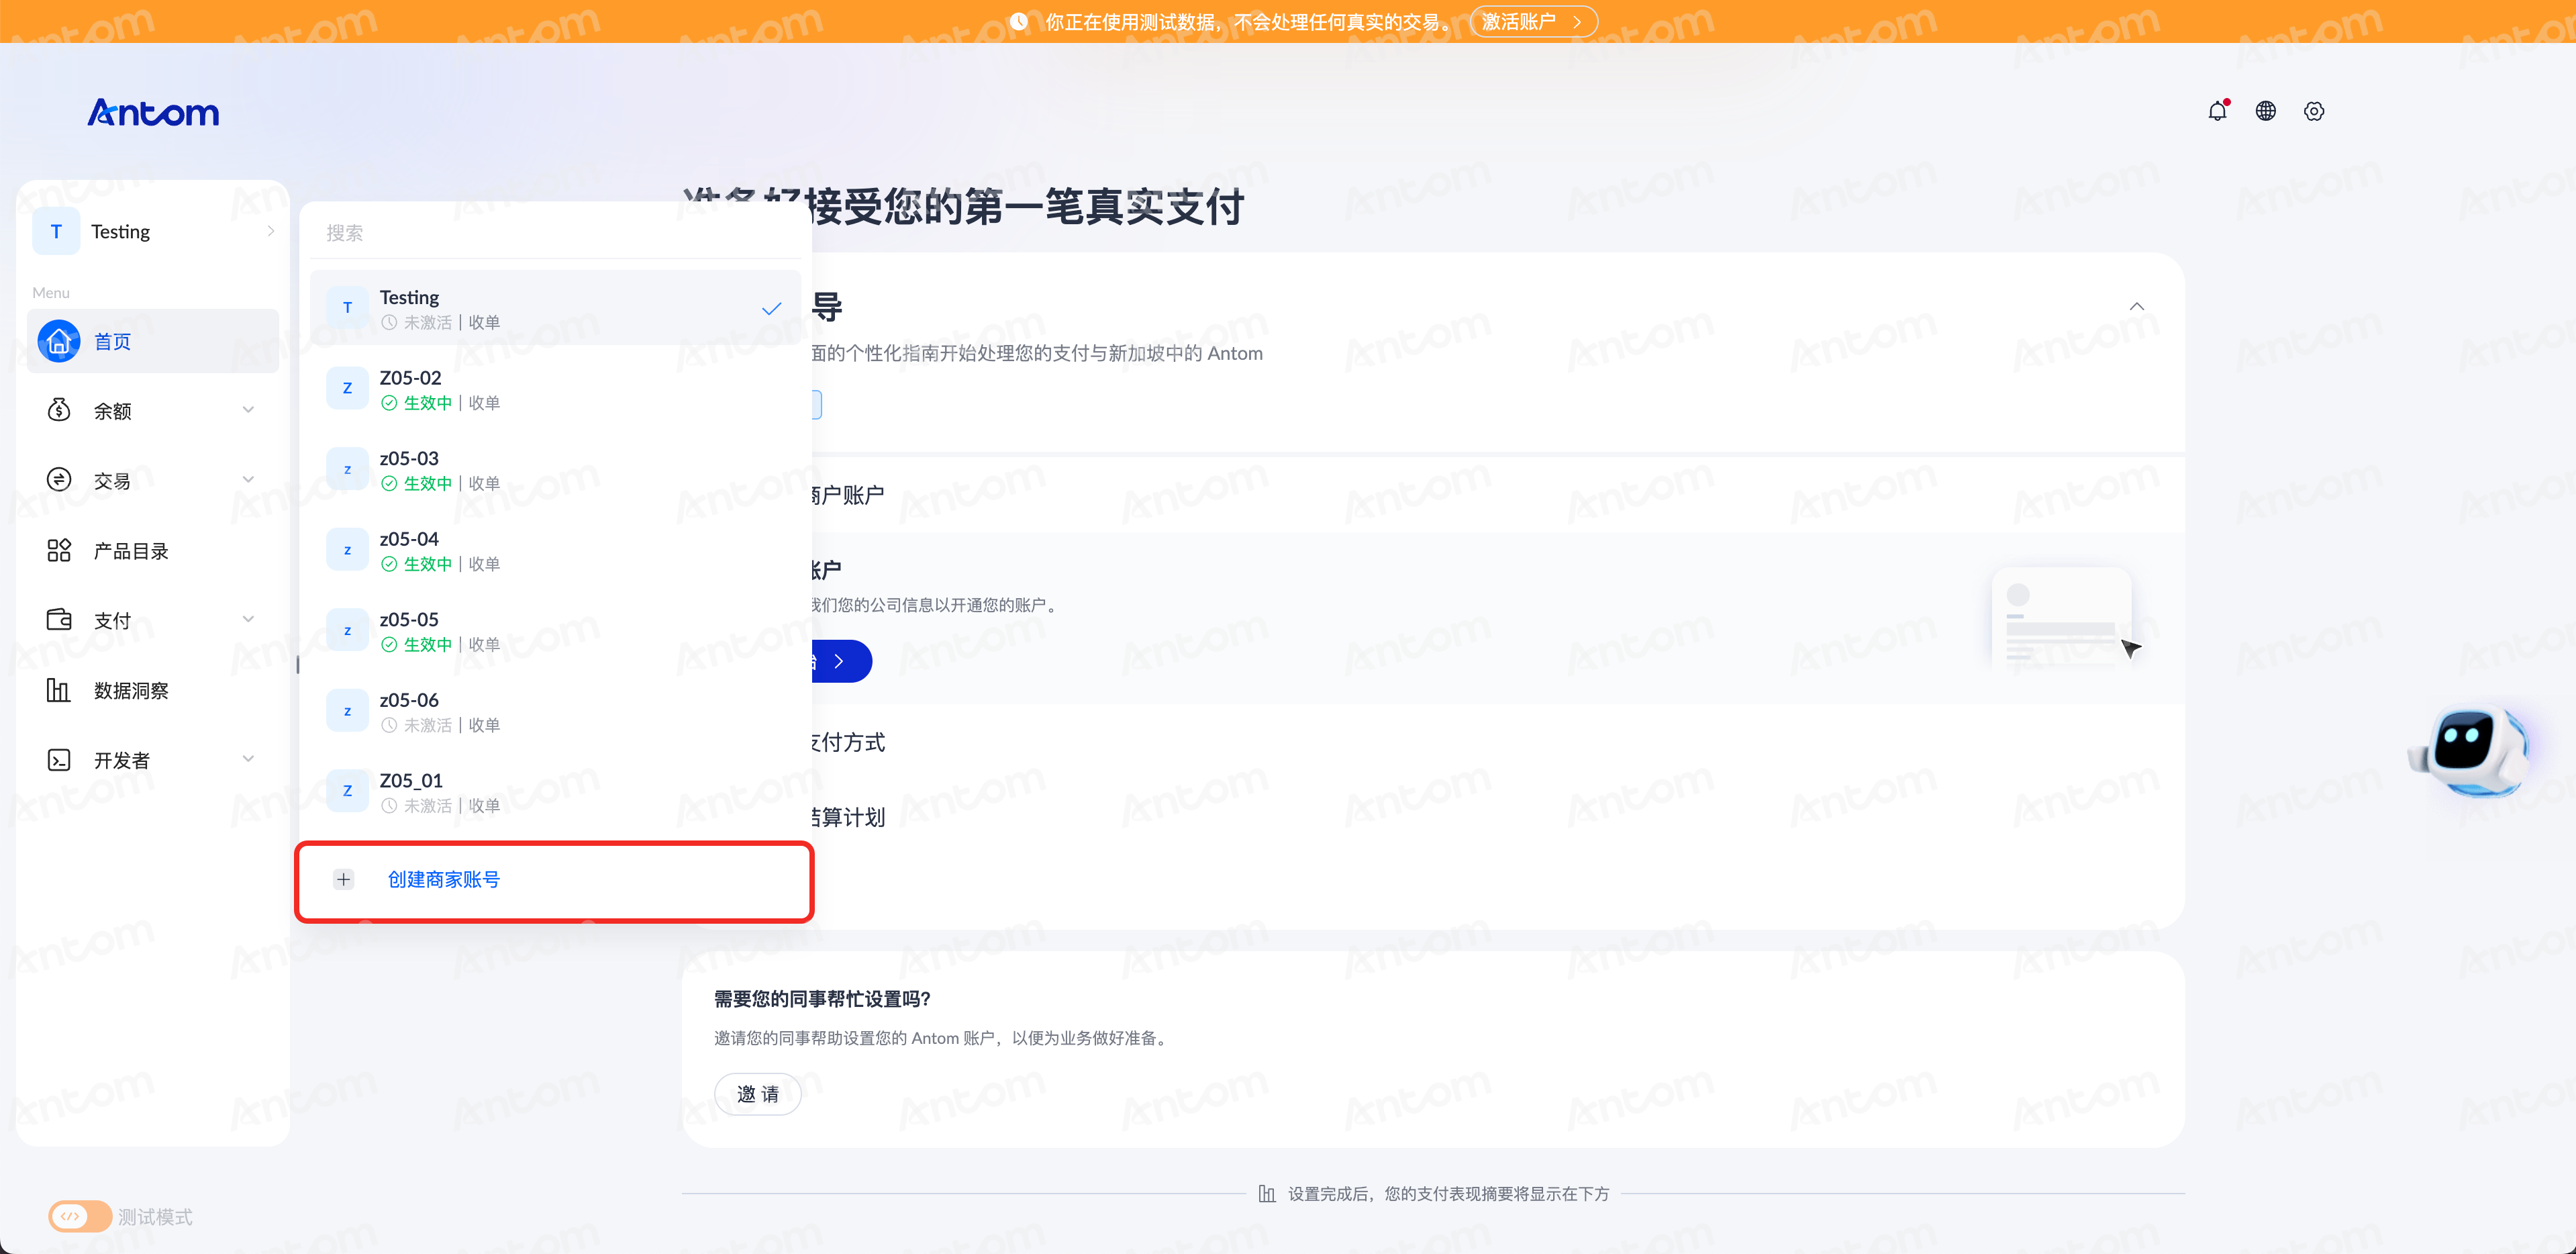Click the 交易 transaction icon
Screen dimensions: 2576x1254
[59, 480]
